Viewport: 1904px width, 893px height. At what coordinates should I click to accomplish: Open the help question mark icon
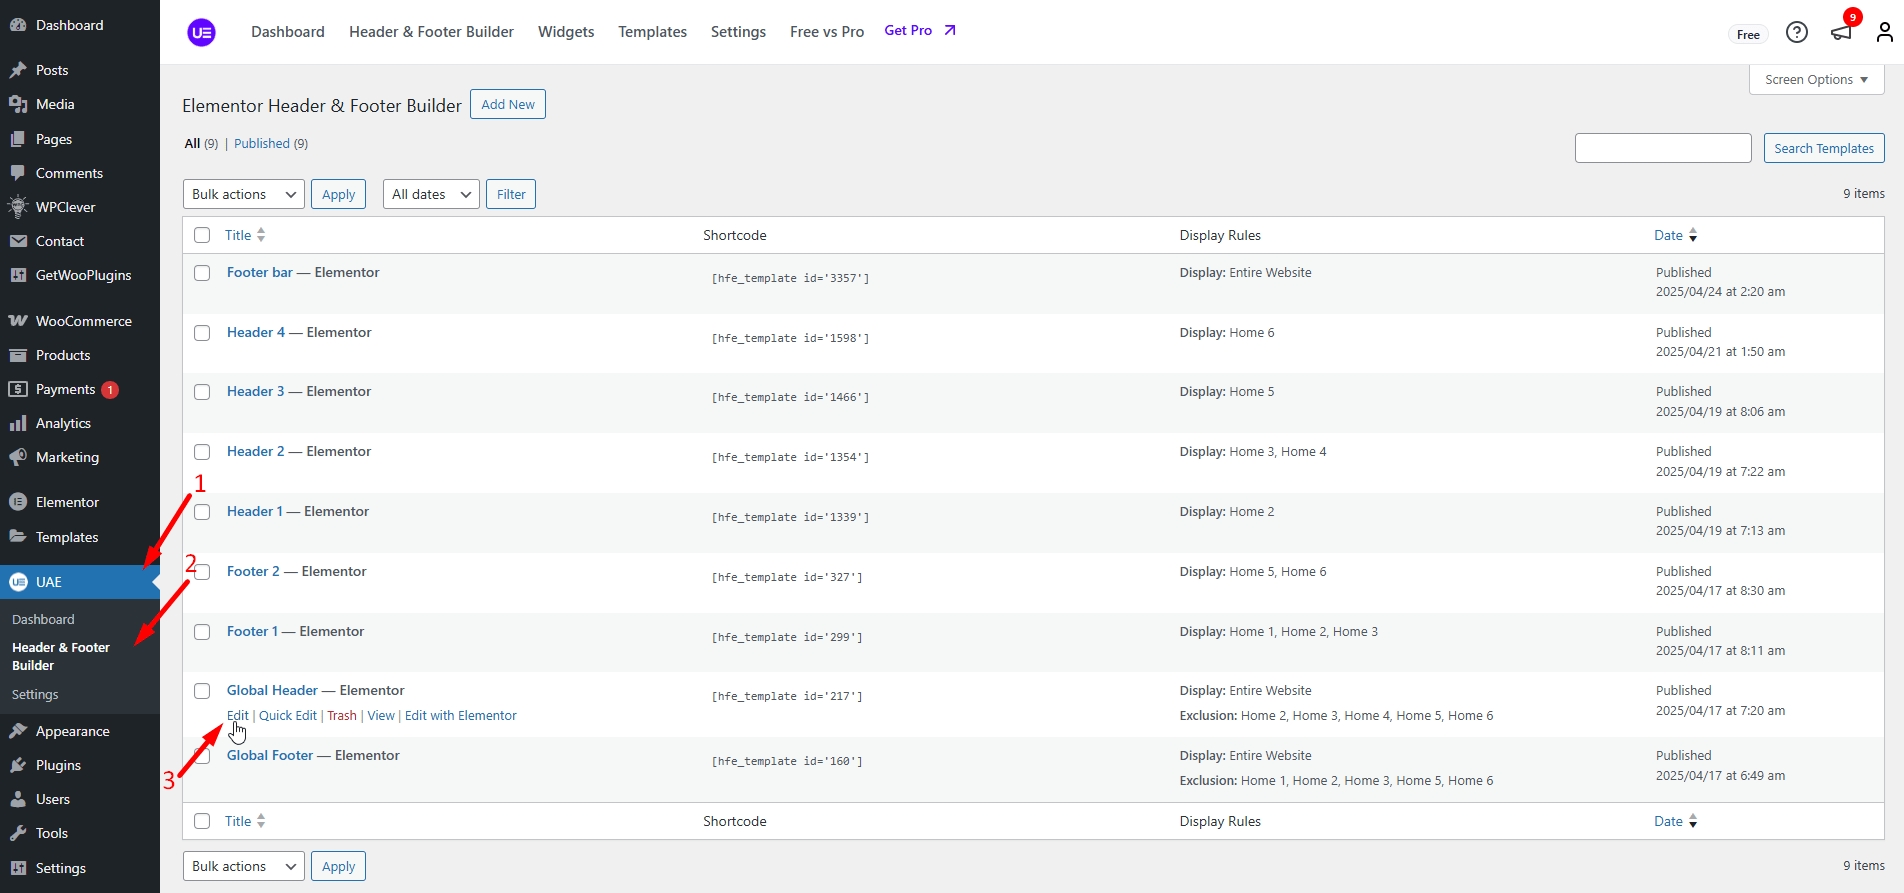[1796, 33]
